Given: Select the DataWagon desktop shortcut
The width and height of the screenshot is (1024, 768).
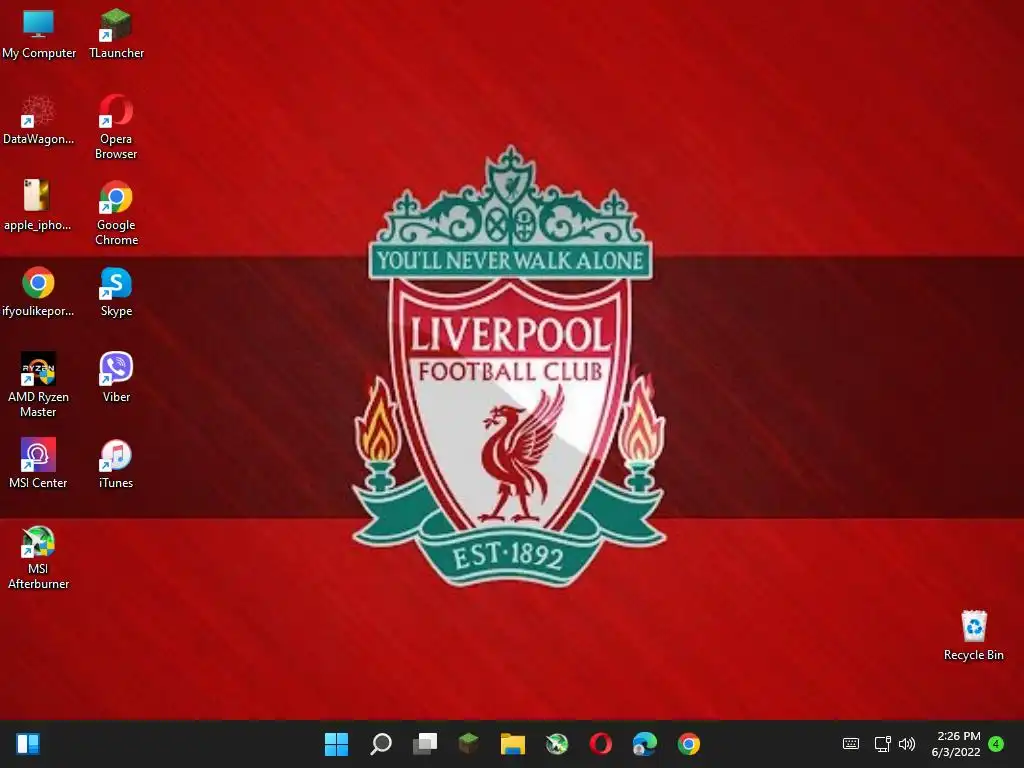Looking at the screenshot, I should pyautogui.click(x=38, y=120).
